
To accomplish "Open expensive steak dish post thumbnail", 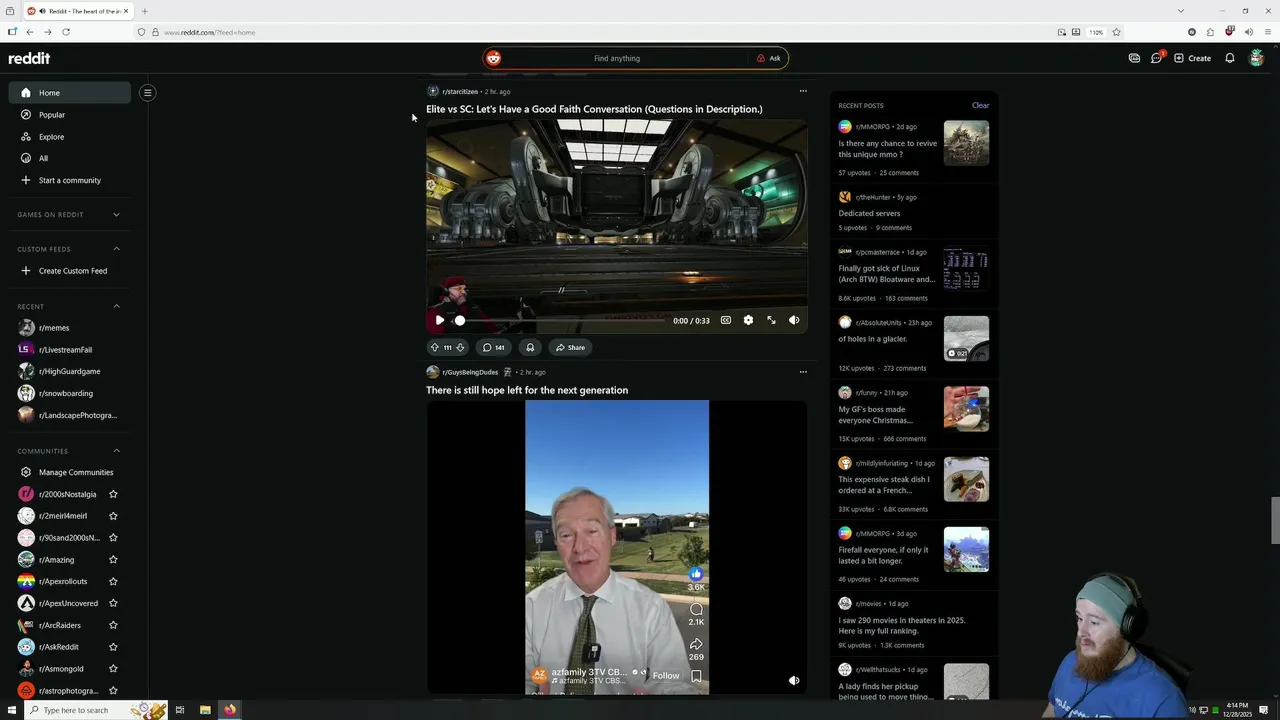I will click(966, 479).
